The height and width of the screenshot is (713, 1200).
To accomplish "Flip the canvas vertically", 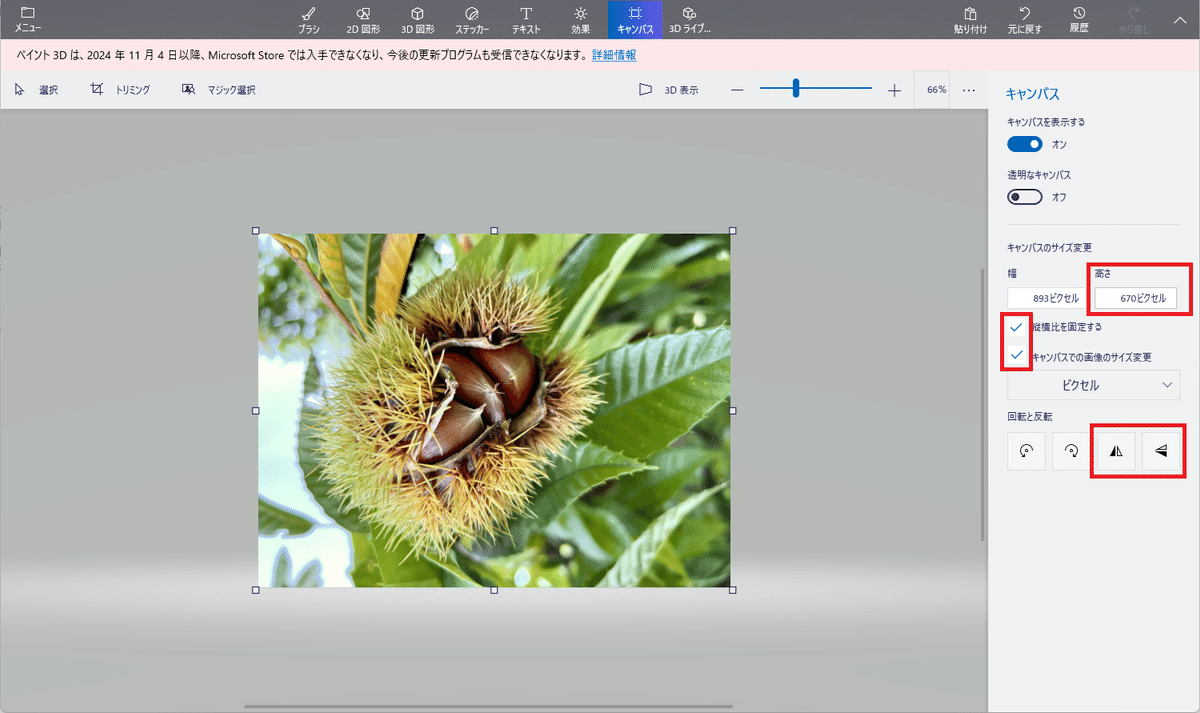I will 1161,451.
